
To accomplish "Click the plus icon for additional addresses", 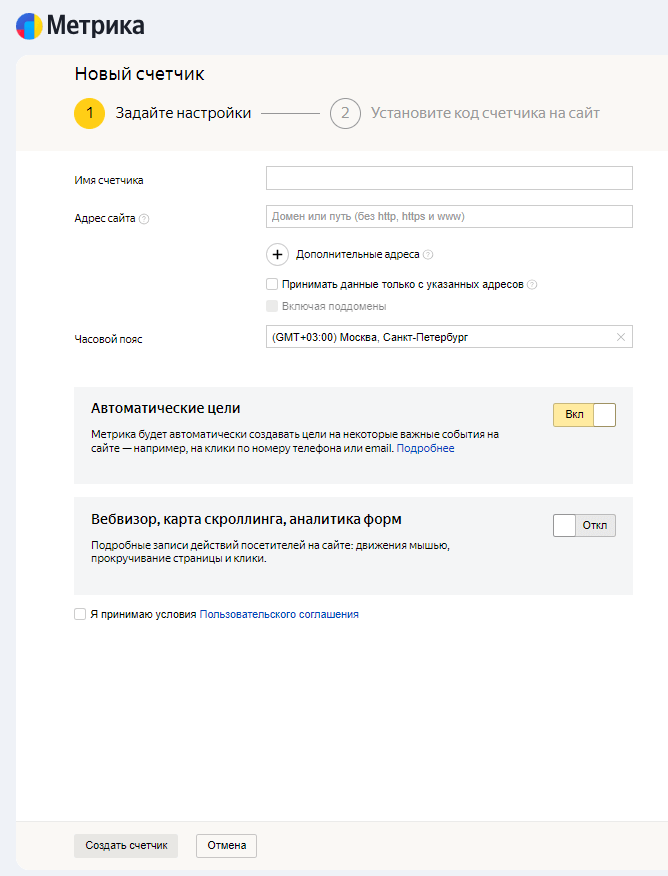I will (277, 254).
